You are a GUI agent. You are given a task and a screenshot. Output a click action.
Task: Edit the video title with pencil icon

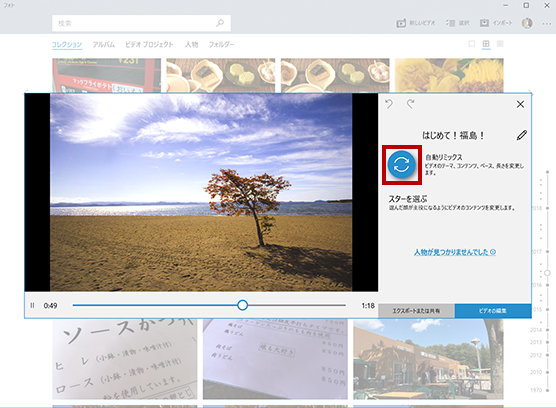tap(521, 135)
